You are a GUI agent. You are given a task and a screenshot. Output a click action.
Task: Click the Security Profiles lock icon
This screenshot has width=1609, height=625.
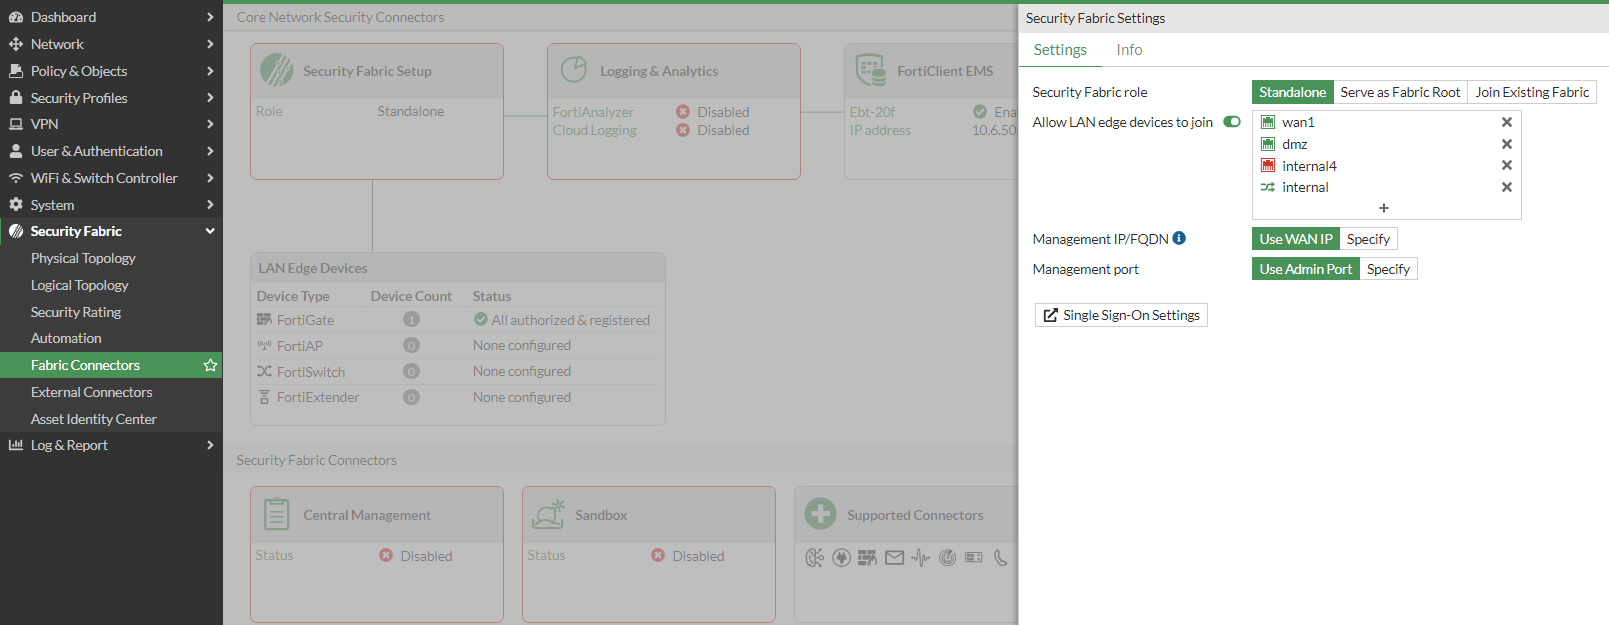click(16, 98)
